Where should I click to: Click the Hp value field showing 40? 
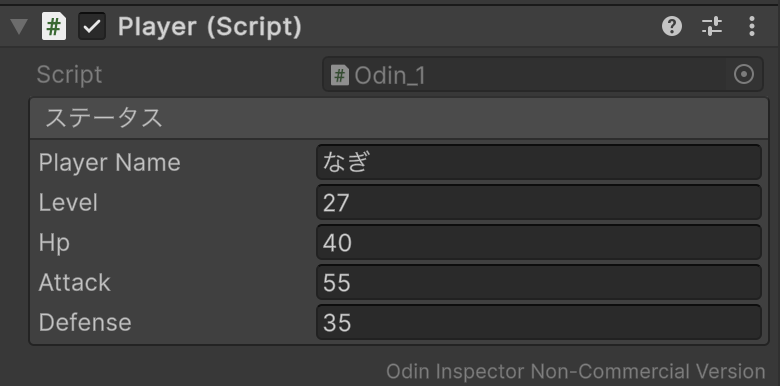pyautogui.click(x=539, y=242)
